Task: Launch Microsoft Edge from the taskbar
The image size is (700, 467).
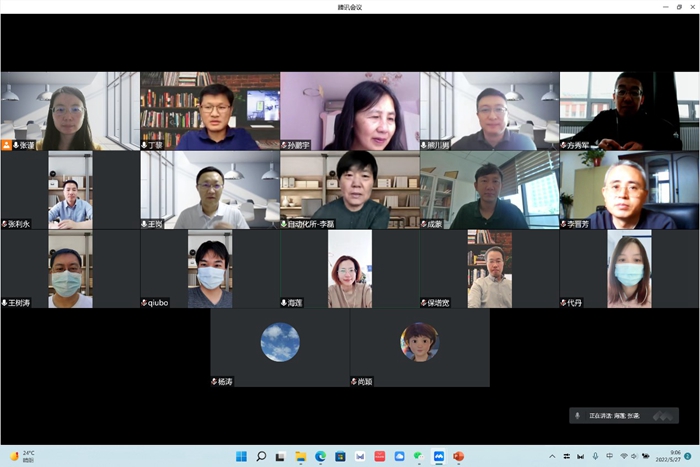Action: pyautogui.click(x=321, y=456)
